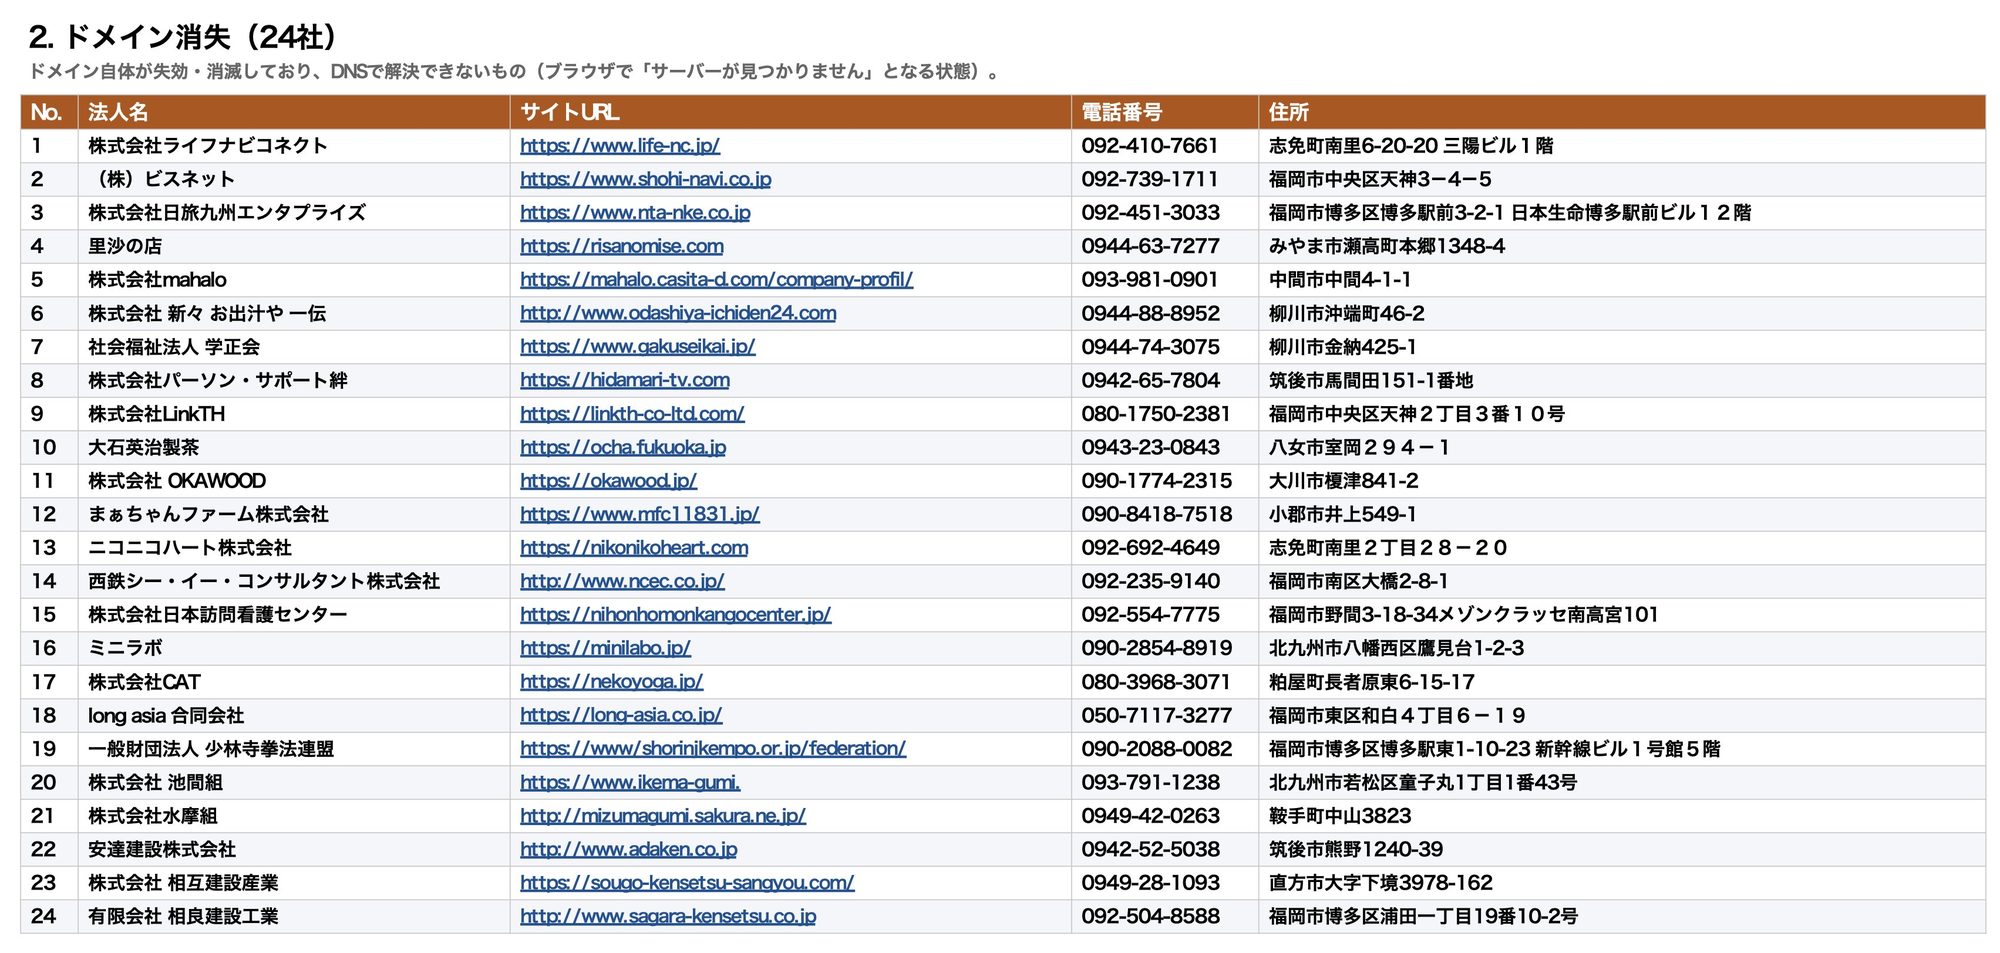The height and width of the screenshot is (953, 2000).
Task: Click the www.ncec.co.jp link
Action: point(622,582)
